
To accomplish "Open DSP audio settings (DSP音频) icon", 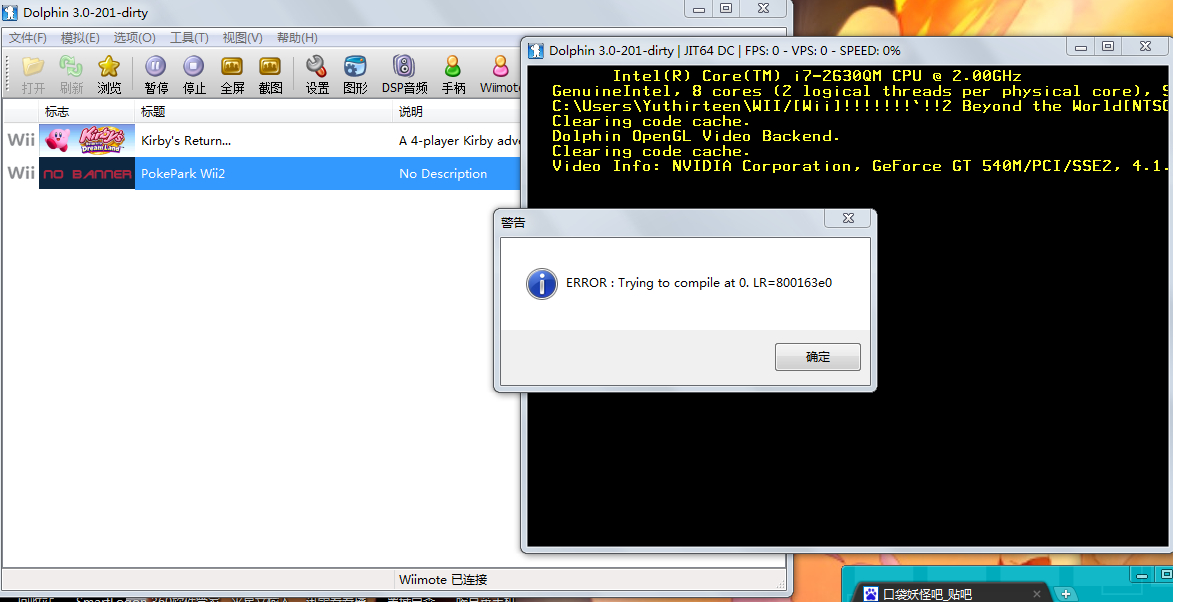I will (404, 74).
